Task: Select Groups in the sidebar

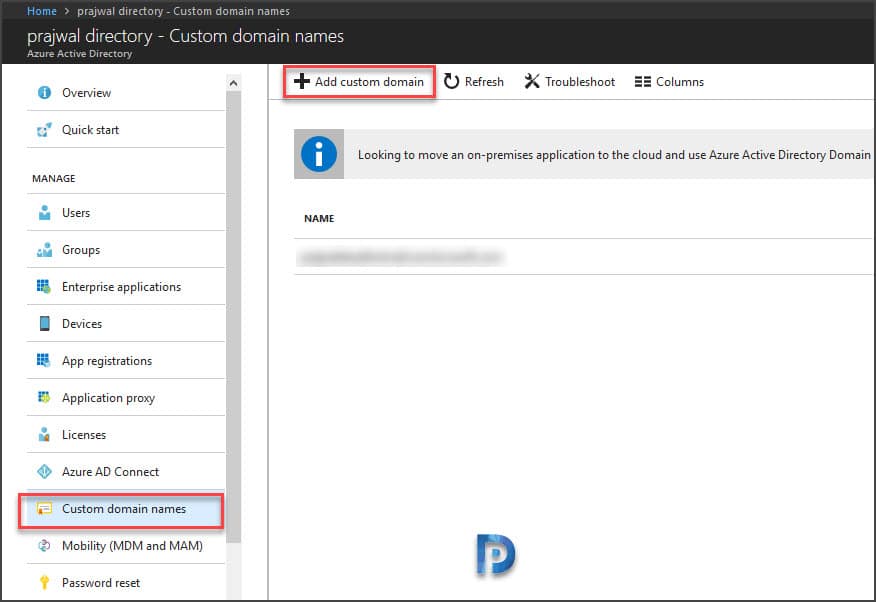Action: click(x=126, y=250)
